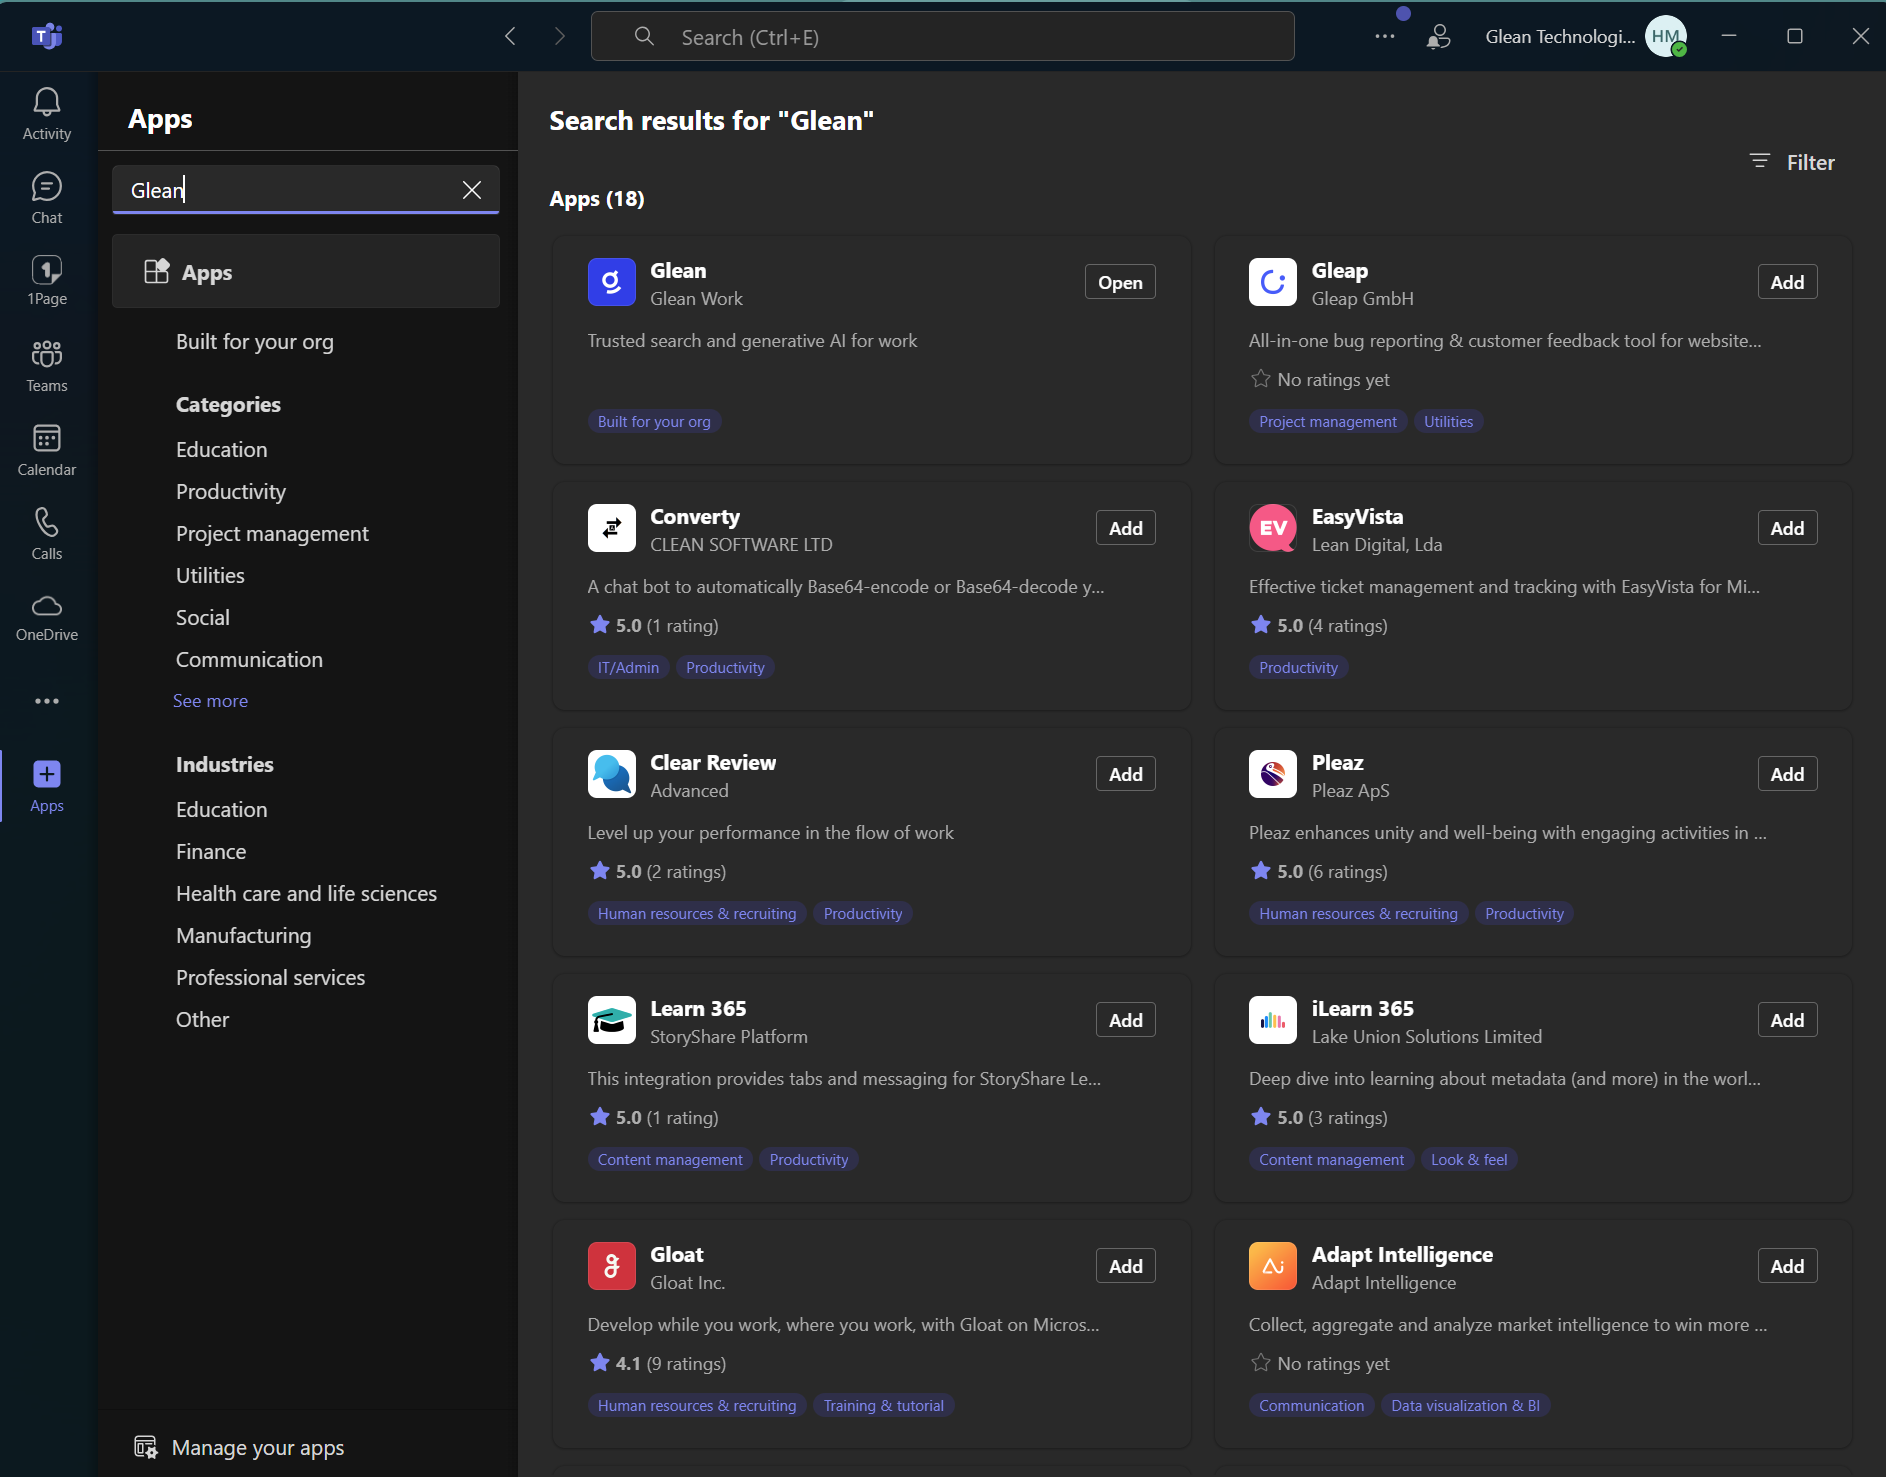Screen dimensions: 1886x1477
Task: Add the iLearn 365 app
Action: 1787,1020
